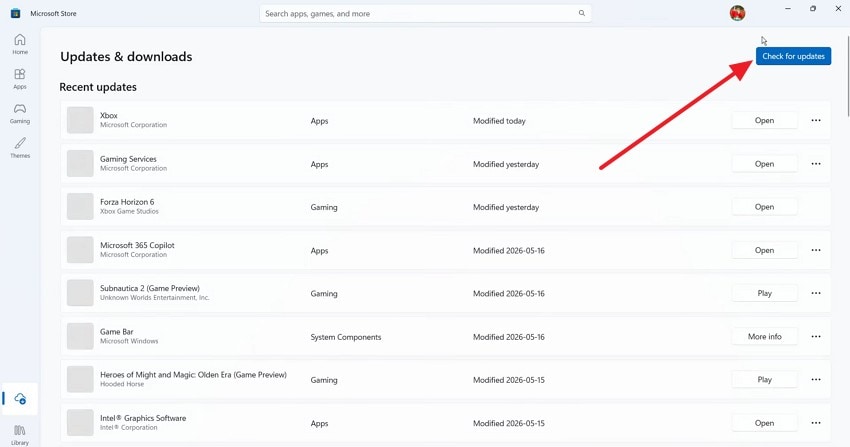
Task: Click the Microsoft Windows publisher text
Action: coord(129,341)
